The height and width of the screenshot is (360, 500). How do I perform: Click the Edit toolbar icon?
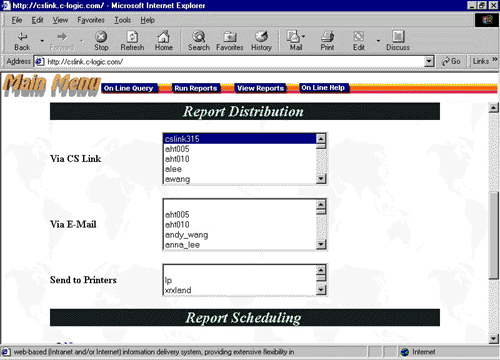tap(359, 36)
